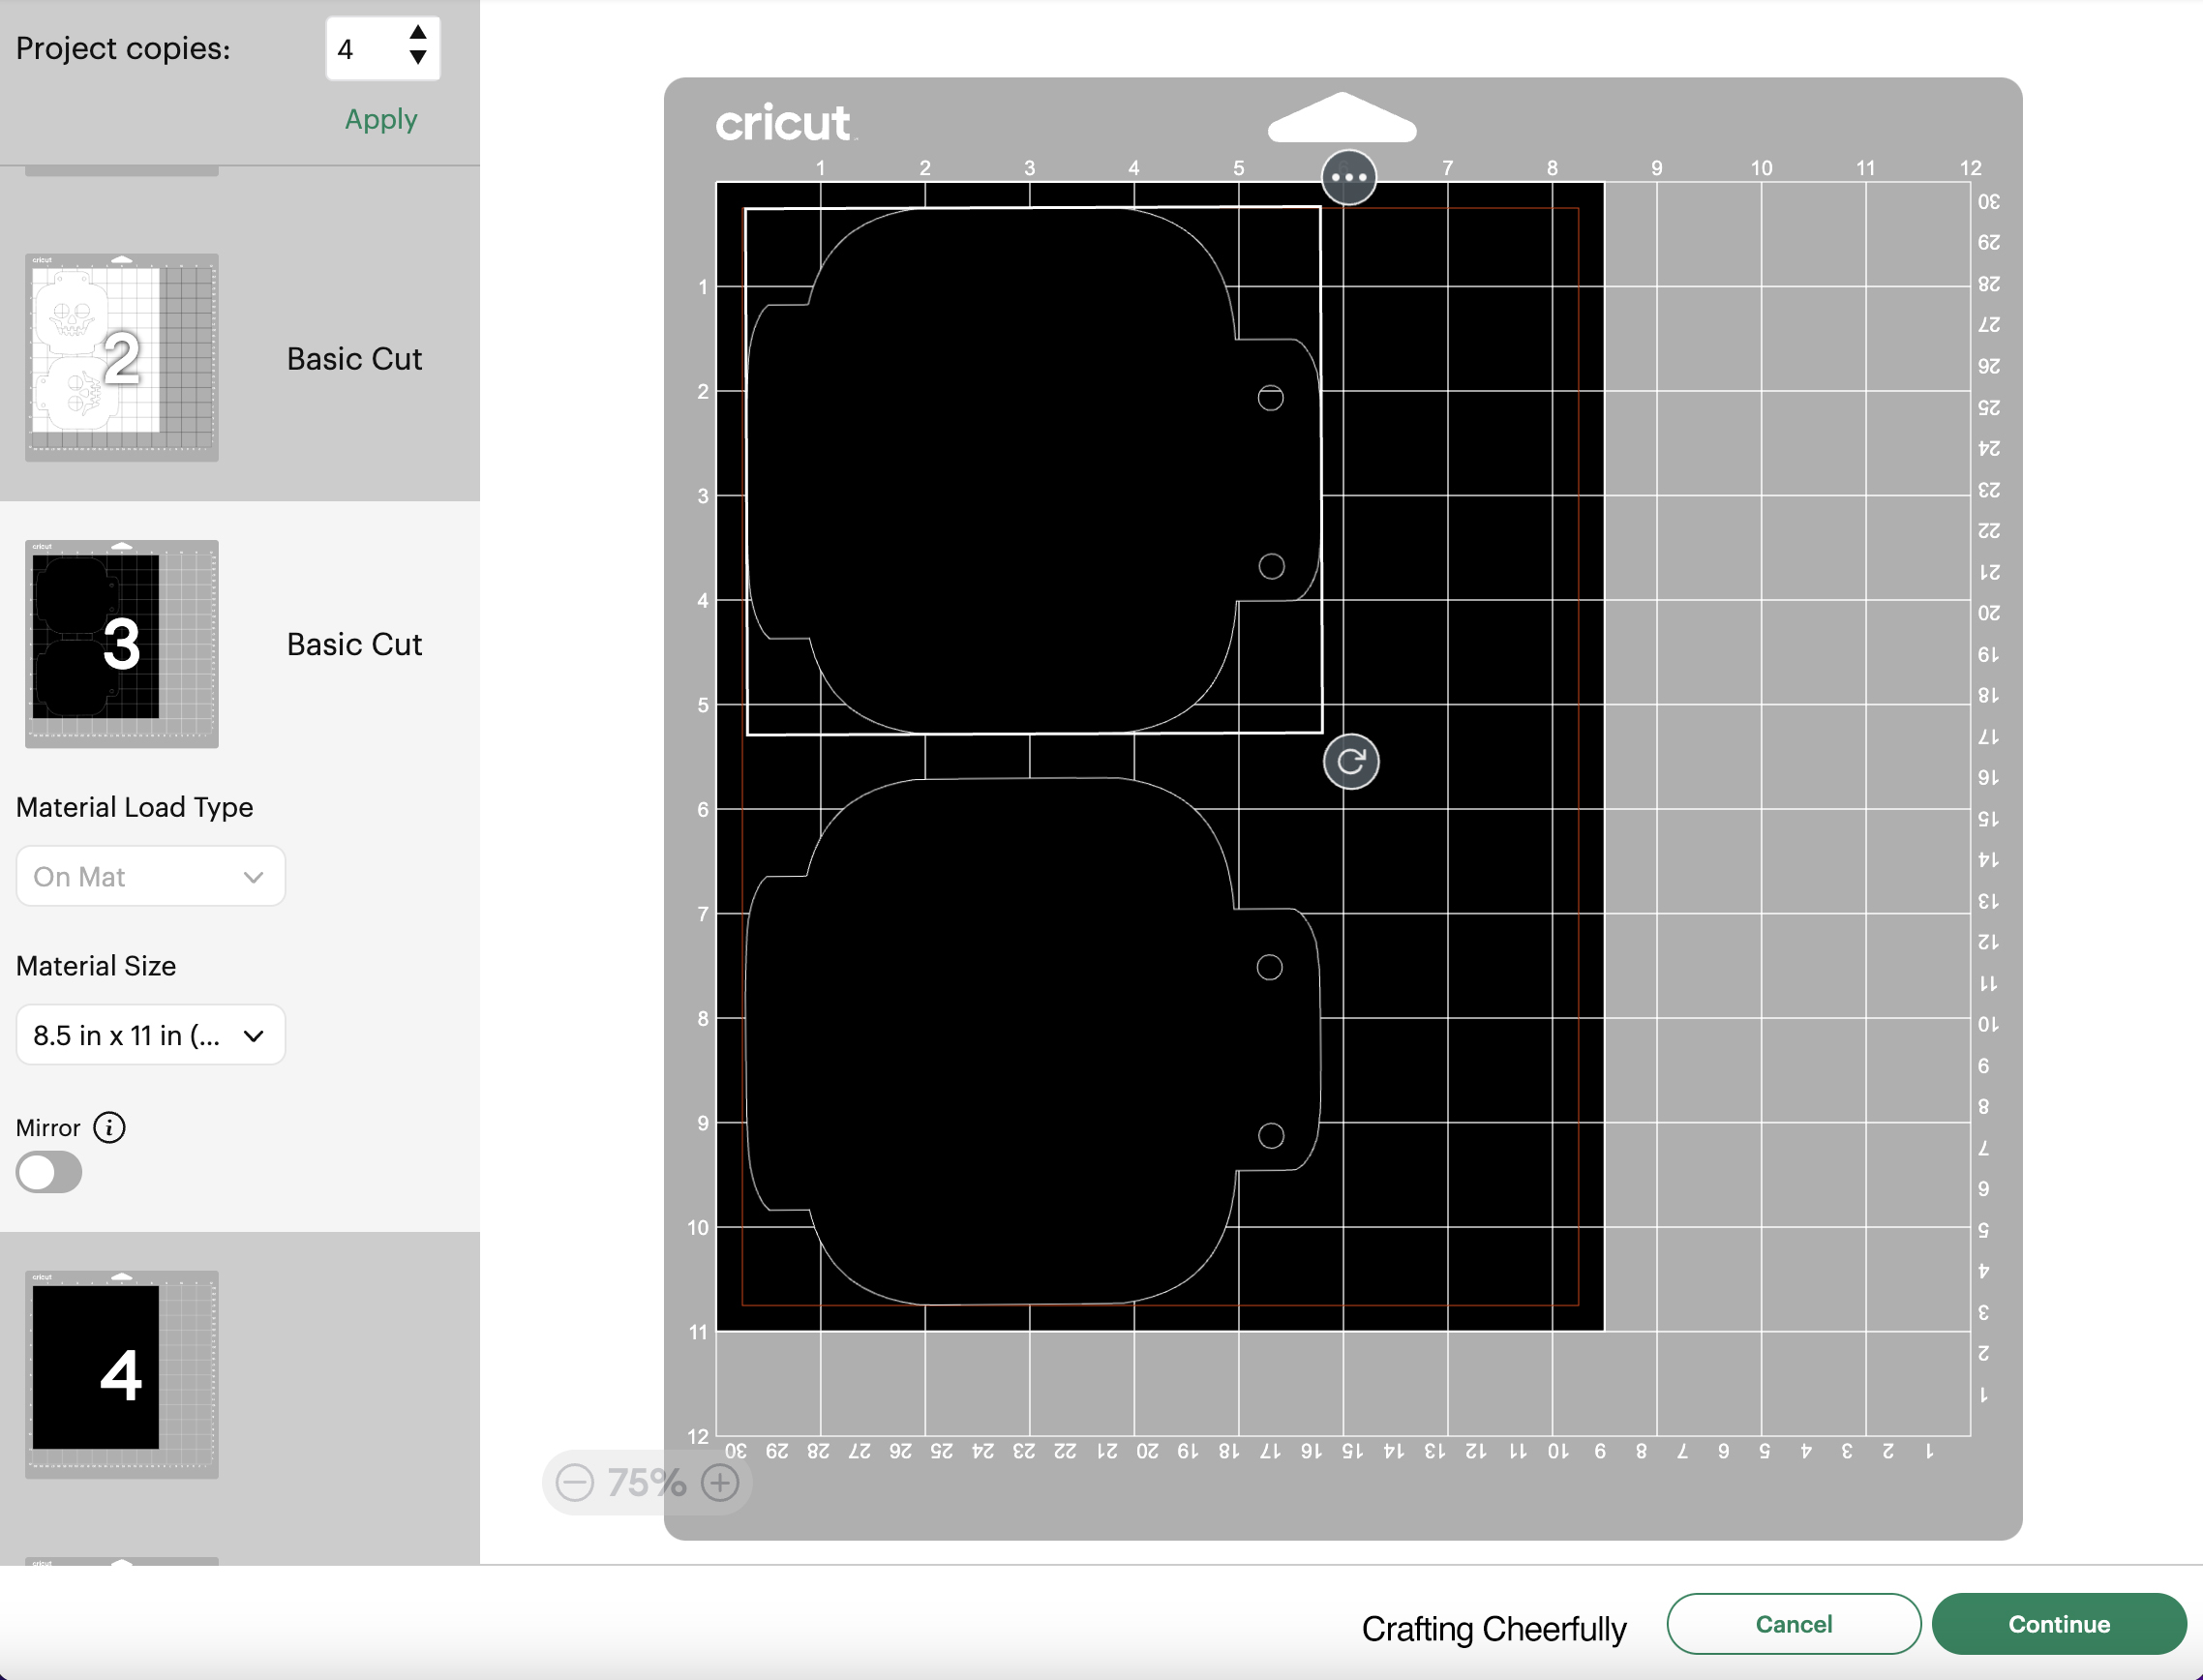Apply the project copies change
The width and height of the screenshot is (2203, 1680).
[381, 119]
